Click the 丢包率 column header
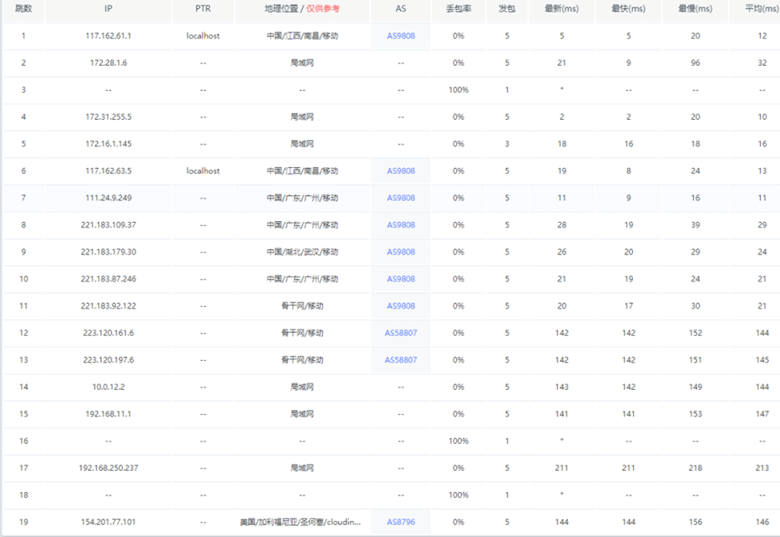Image resolution: width=780 pixels, height=537 pixels. pos(458,9)
